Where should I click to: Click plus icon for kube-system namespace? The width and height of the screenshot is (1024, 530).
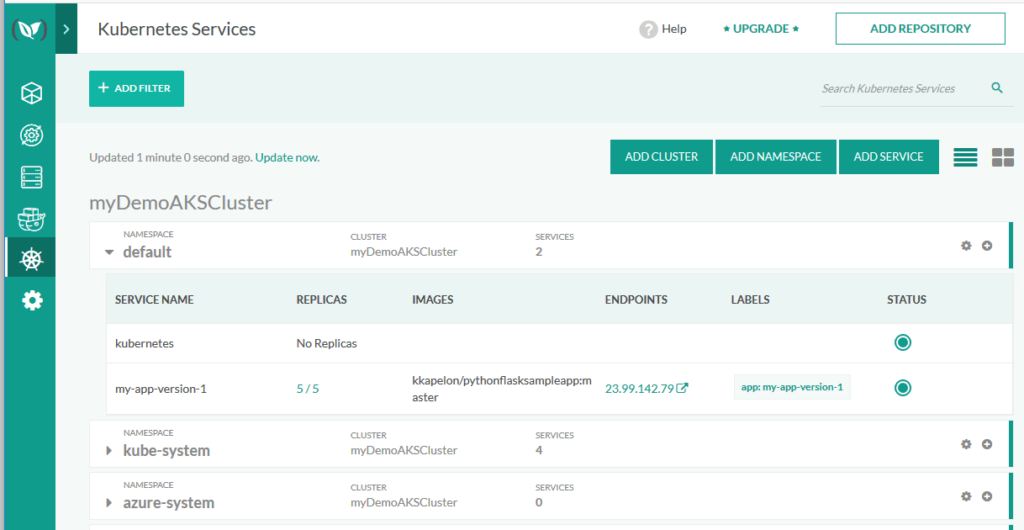tap(987, 444)
